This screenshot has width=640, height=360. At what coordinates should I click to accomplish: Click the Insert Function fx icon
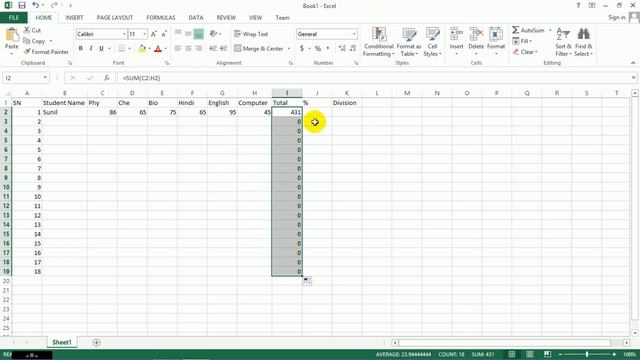click(x=107, y=78)
